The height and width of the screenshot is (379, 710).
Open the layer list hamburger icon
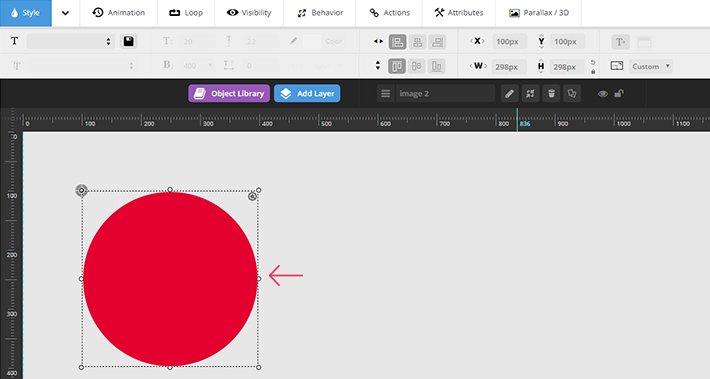385,94
